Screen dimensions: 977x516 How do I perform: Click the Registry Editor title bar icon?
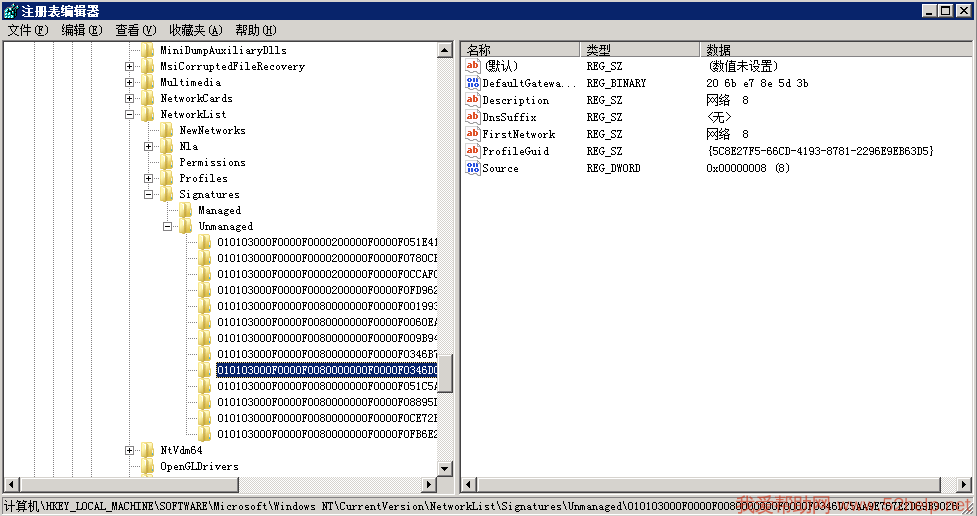(11, 10)
